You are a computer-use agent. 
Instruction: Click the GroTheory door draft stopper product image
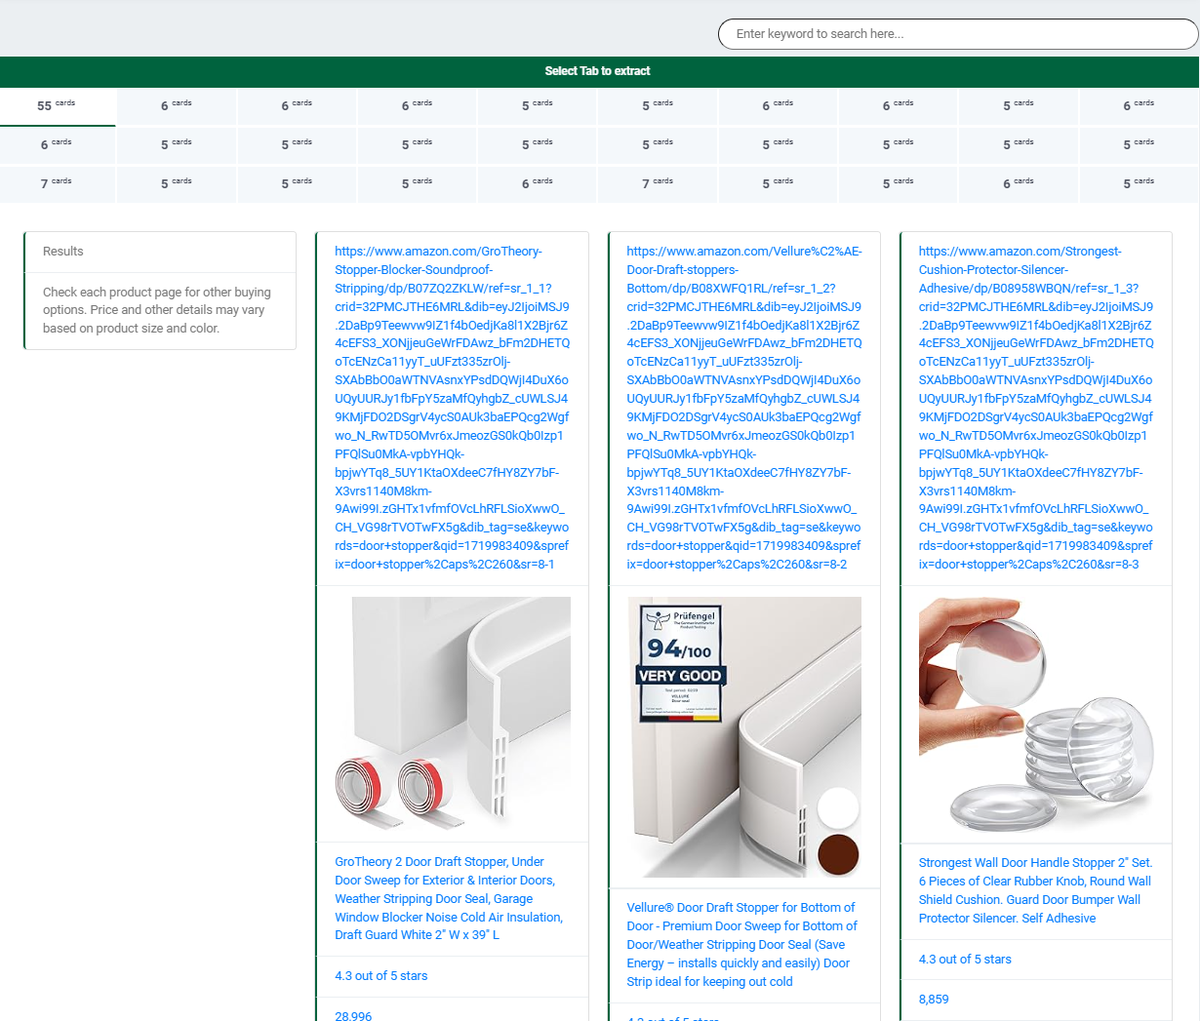click(x=452, y=712)
